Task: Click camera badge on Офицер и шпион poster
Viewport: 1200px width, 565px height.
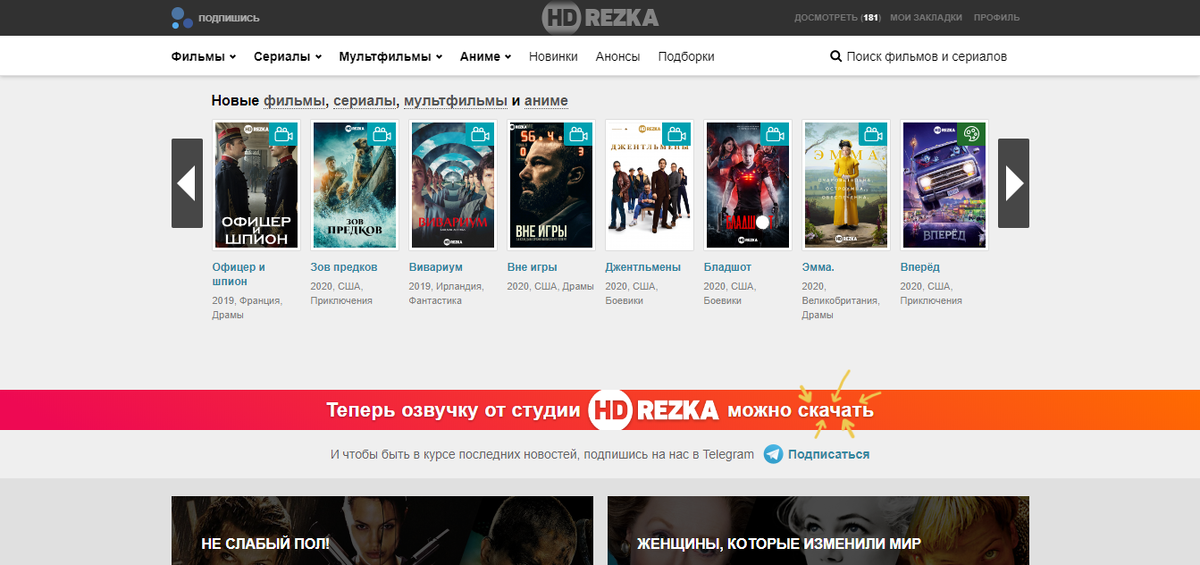Action: pyautogui.click(x=285, y=134)
